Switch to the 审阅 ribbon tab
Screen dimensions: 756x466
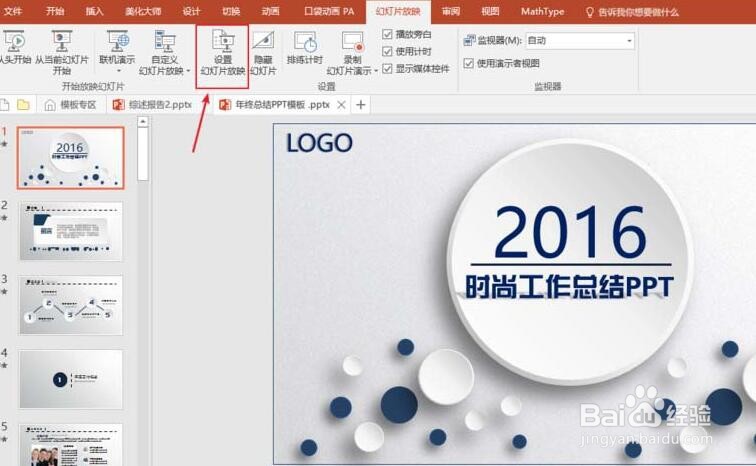pyautogui.click(x=451, y=11)
